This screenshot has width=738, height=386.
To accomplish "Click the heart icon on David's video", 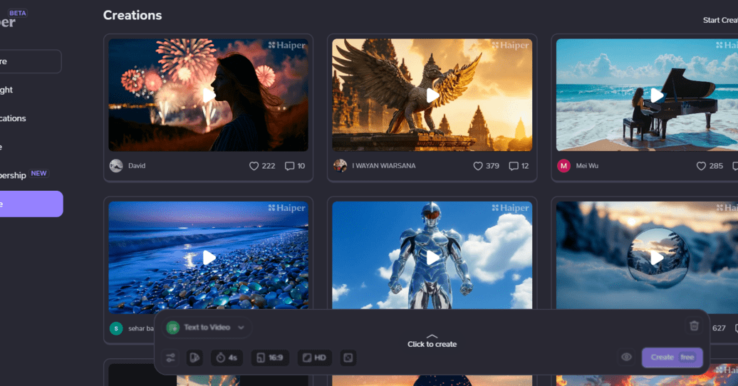I will [x=254, y=166].
